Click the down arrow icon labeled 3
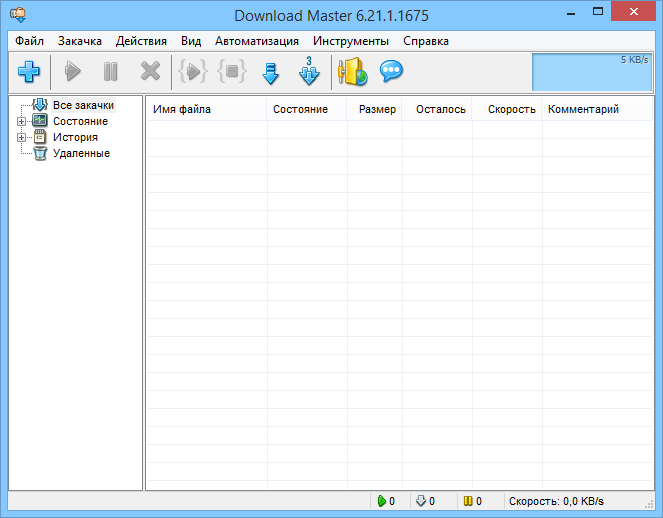Image resolution: width=663 pixels, height=518 pixels. pos(309,72)
